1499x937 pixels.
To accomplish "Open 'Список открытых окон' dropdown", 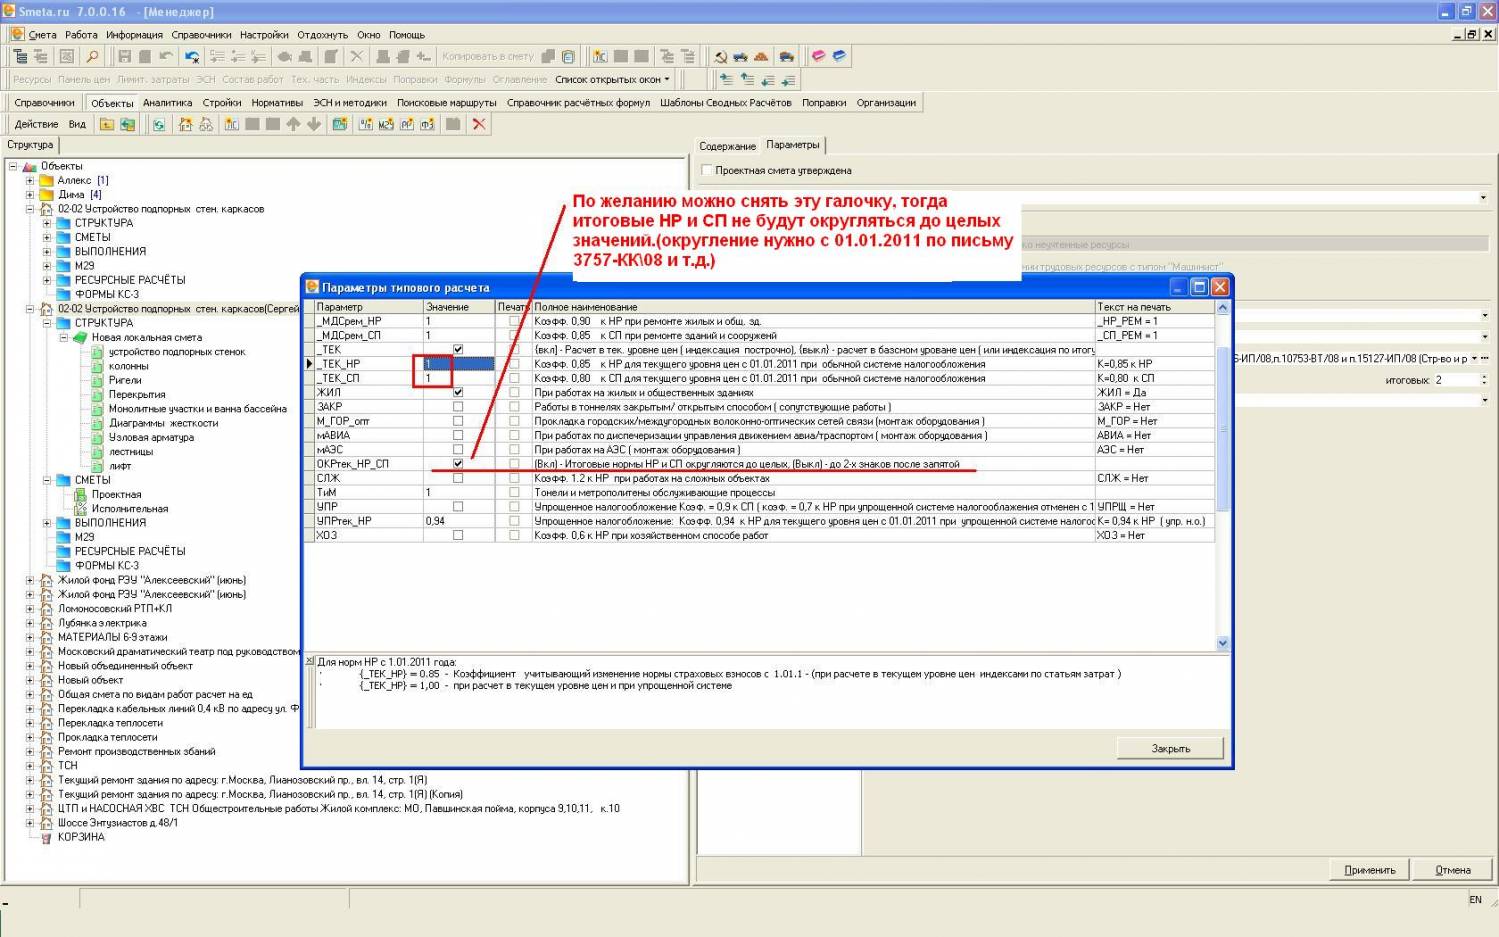I will click(x=612, y=80).
